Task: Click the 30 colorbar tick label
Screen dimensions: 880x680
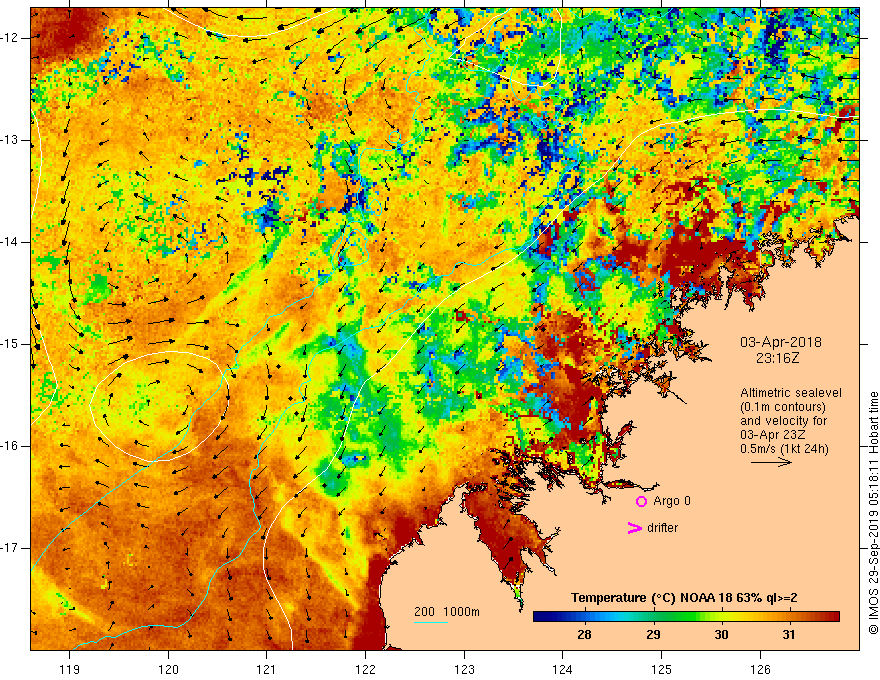Action: tap(721, 635)
